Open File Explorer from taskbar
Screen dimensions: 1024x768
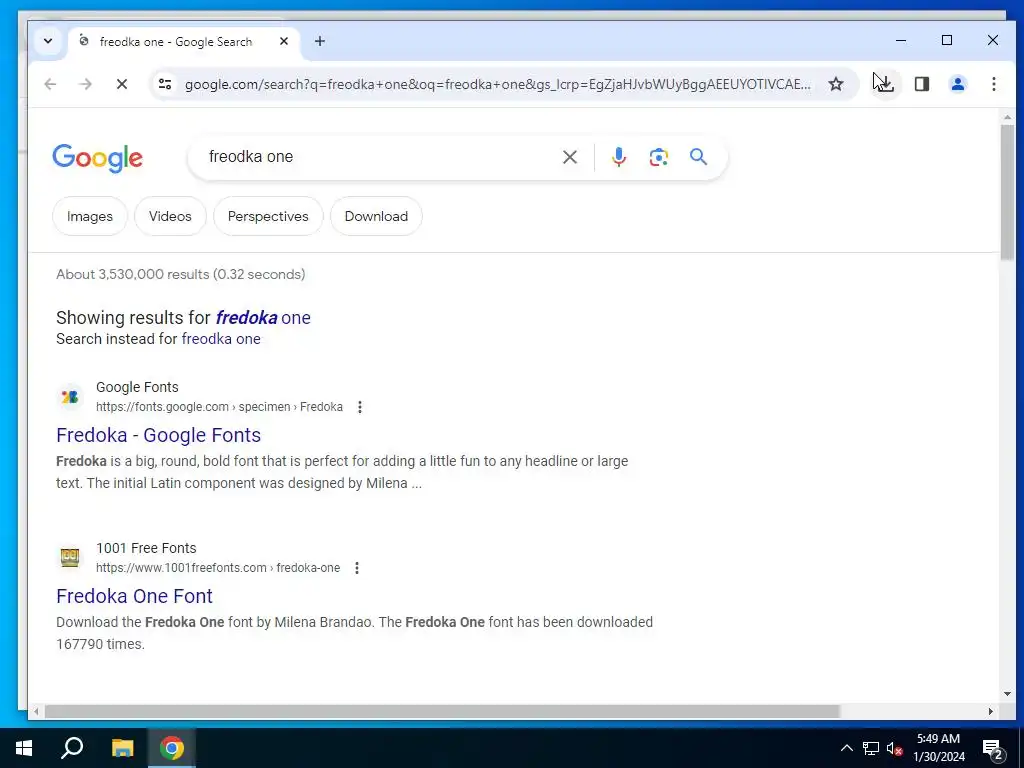[122, 748]
